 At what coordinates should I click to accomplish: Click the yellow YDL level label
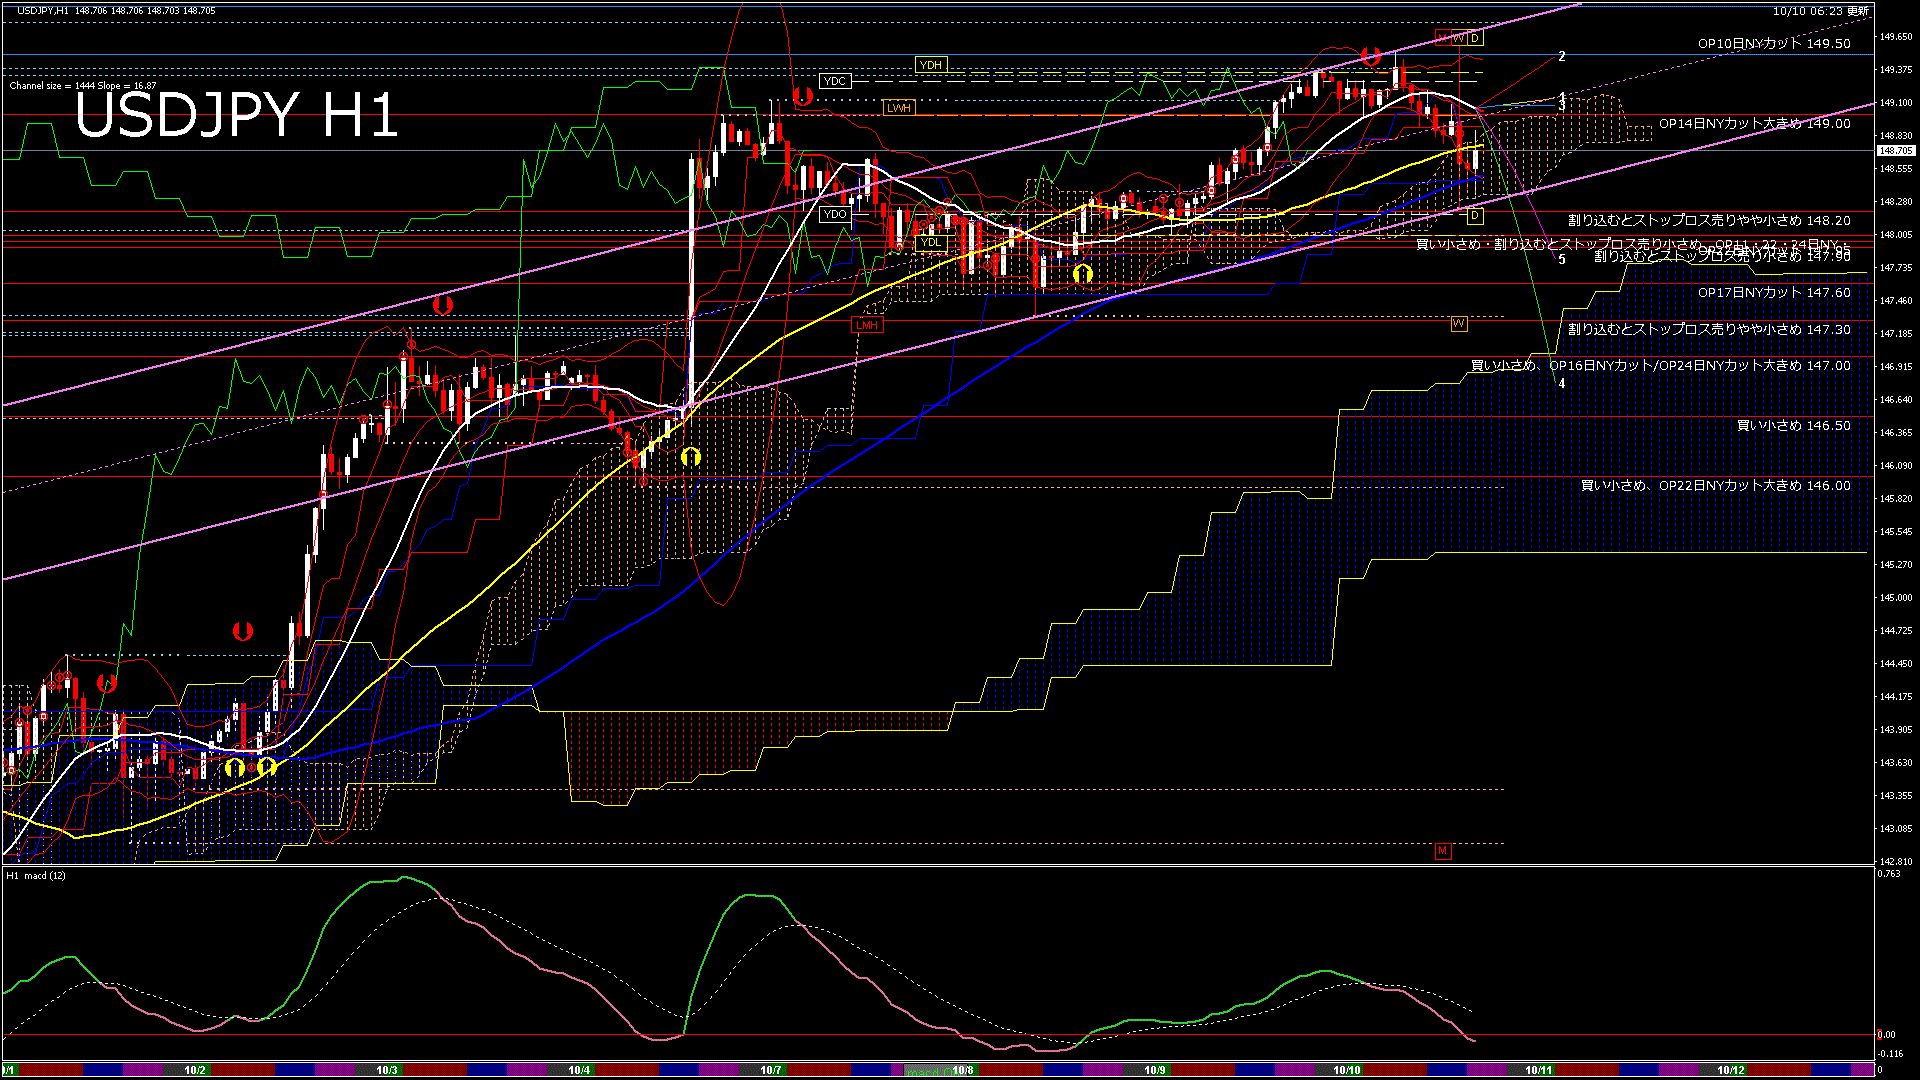click(930, 242)
